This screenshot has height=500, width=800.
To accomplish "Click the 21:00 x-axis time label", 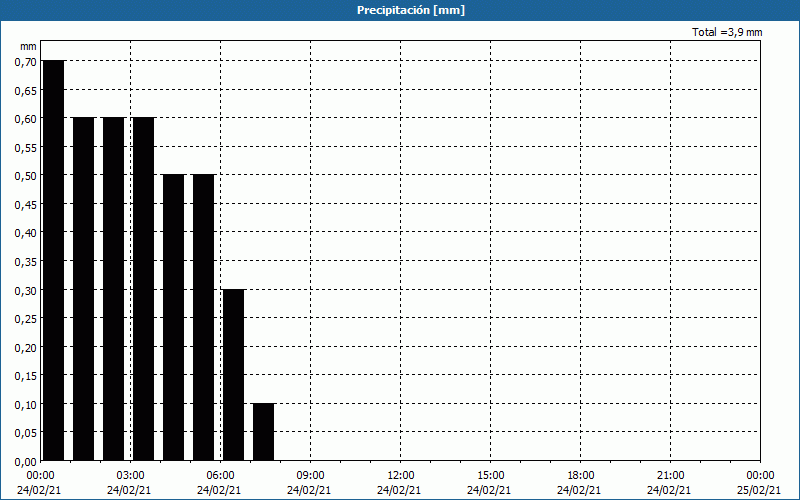I will point(670,476).
